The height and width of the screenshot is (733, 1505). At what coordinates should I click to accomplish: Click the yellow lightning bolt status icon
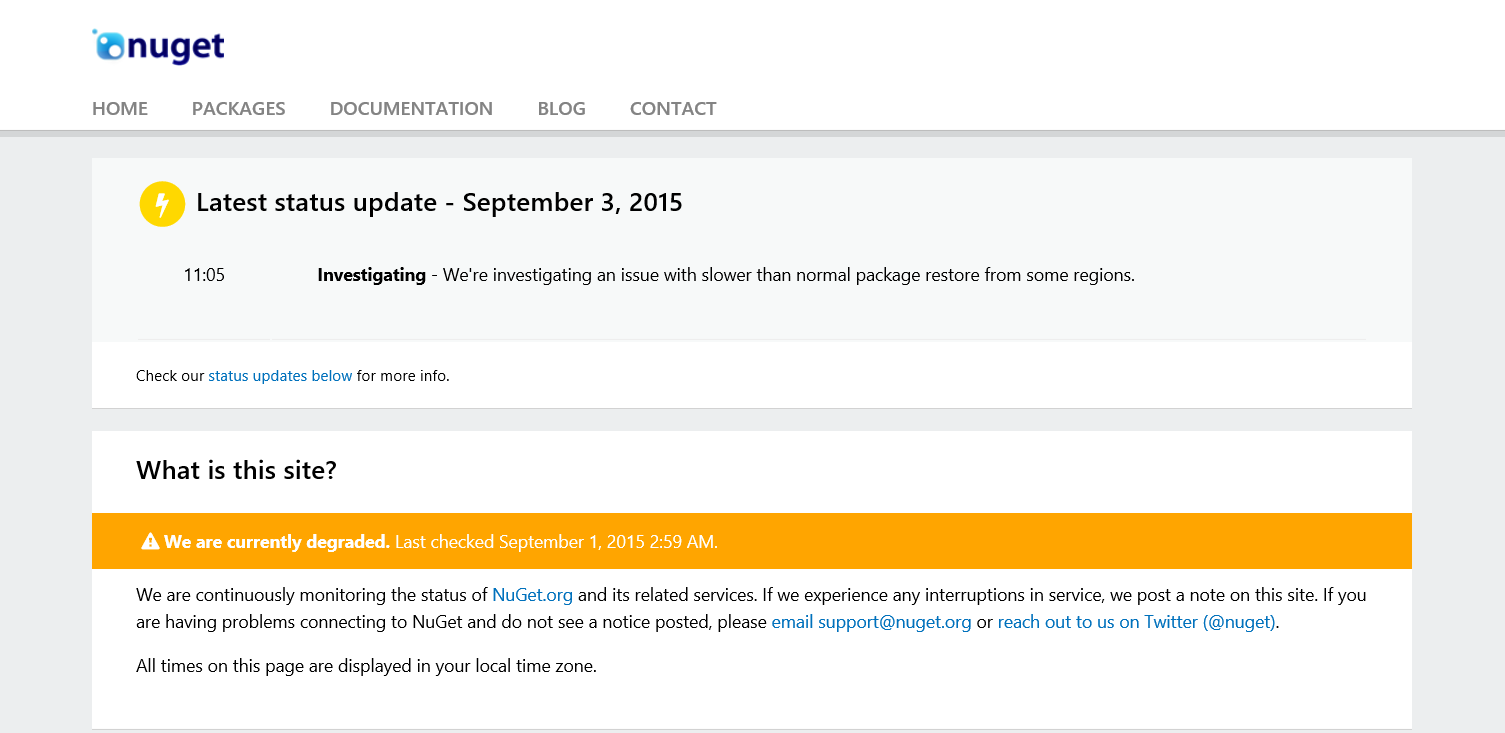click(x=162, y=204)
